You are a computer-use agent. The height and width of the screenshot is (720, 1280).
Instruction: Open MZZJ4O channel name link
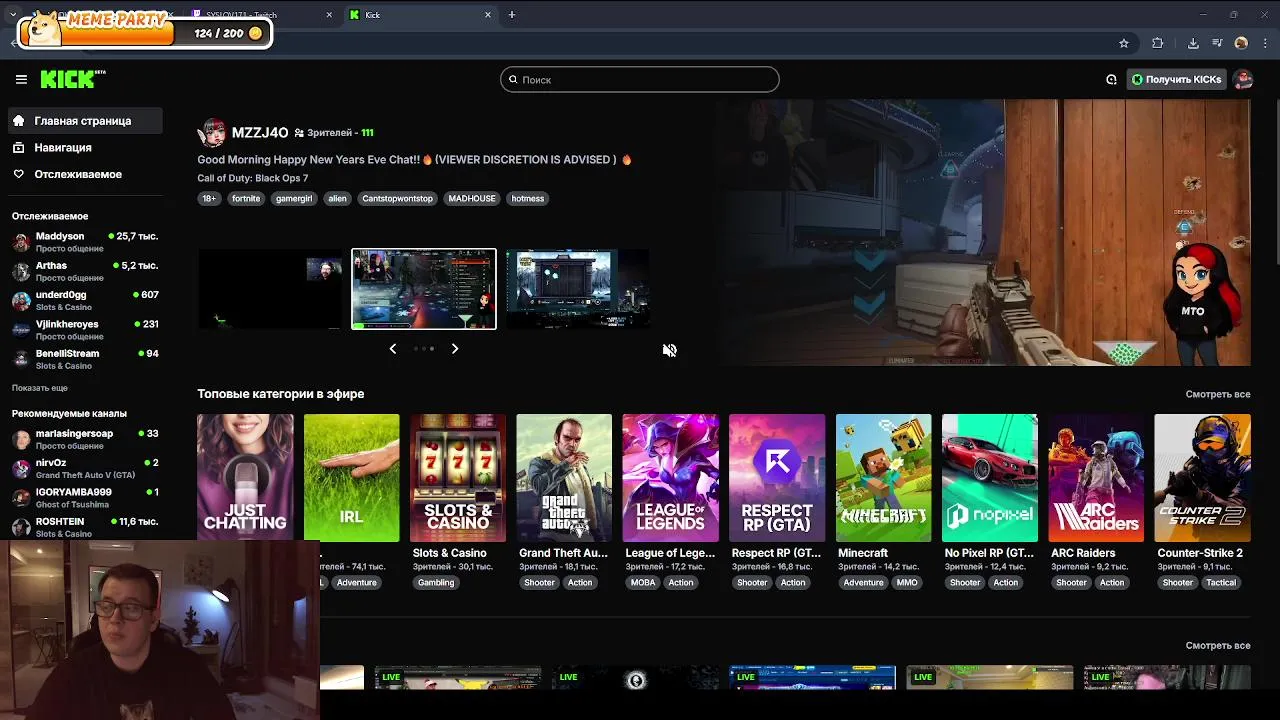(260, 132)
